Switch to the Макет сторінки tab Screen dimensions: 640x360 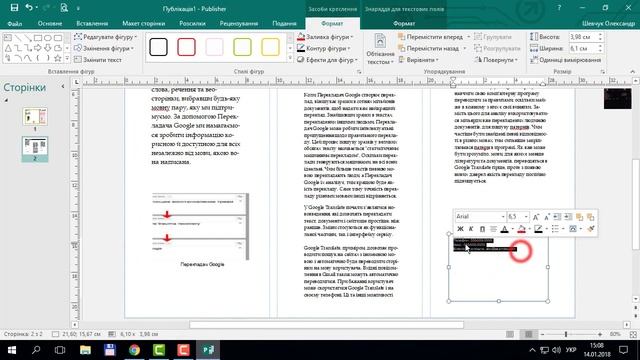[x=144, y=24]
